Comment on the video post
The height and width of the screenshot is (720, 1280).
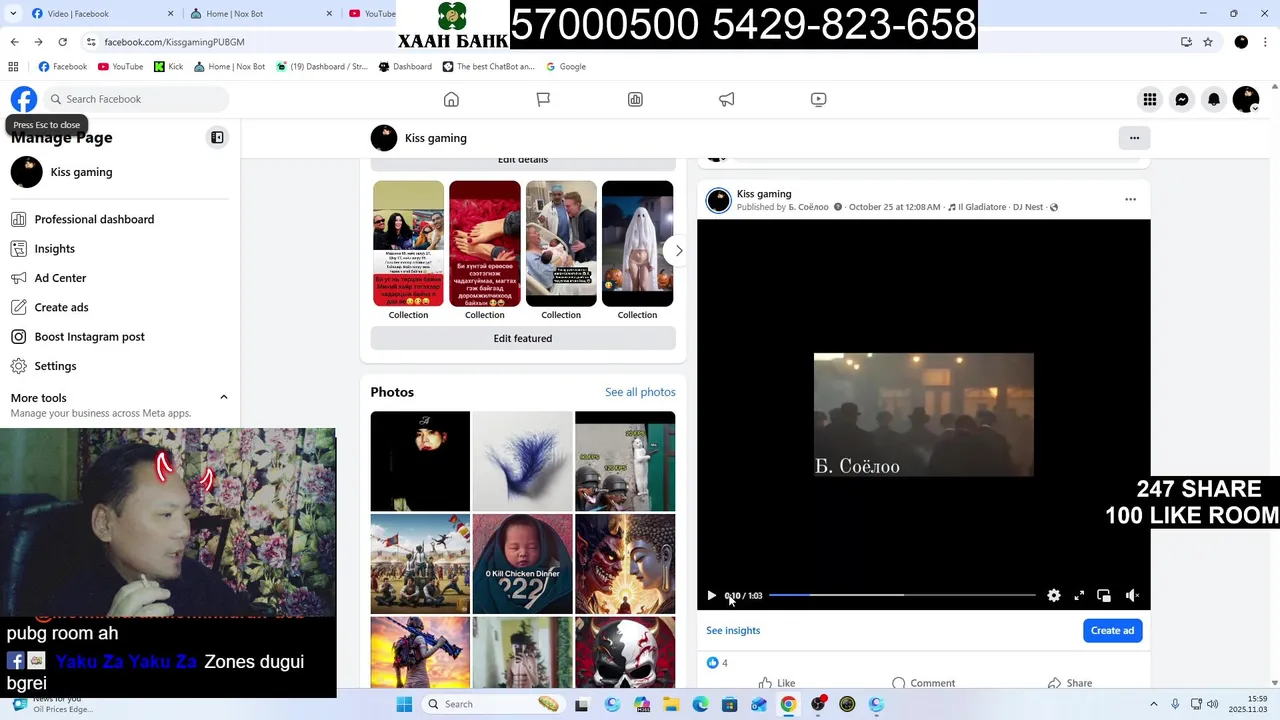coord(923,683)
